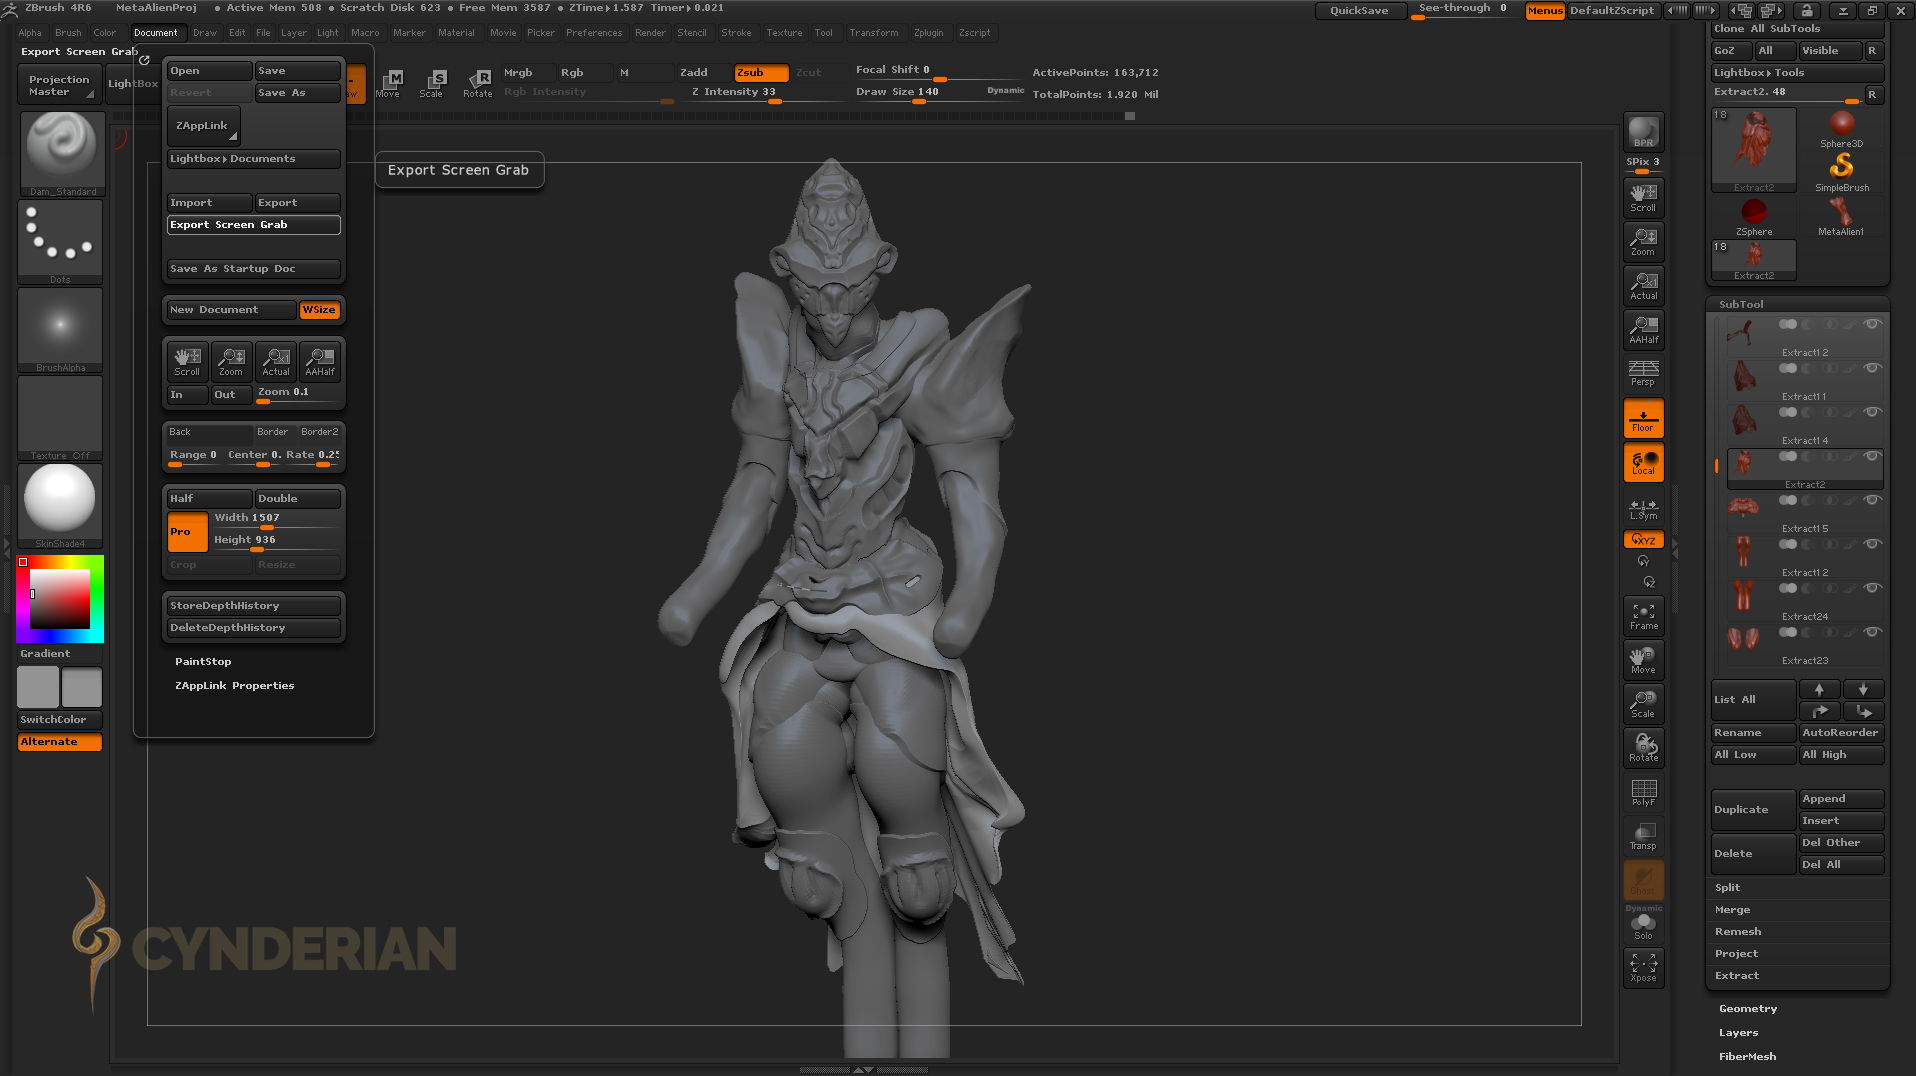
Task: Click the Scroll icon in the Document palette
Action: pyautogui.click(x=187, y=361)
